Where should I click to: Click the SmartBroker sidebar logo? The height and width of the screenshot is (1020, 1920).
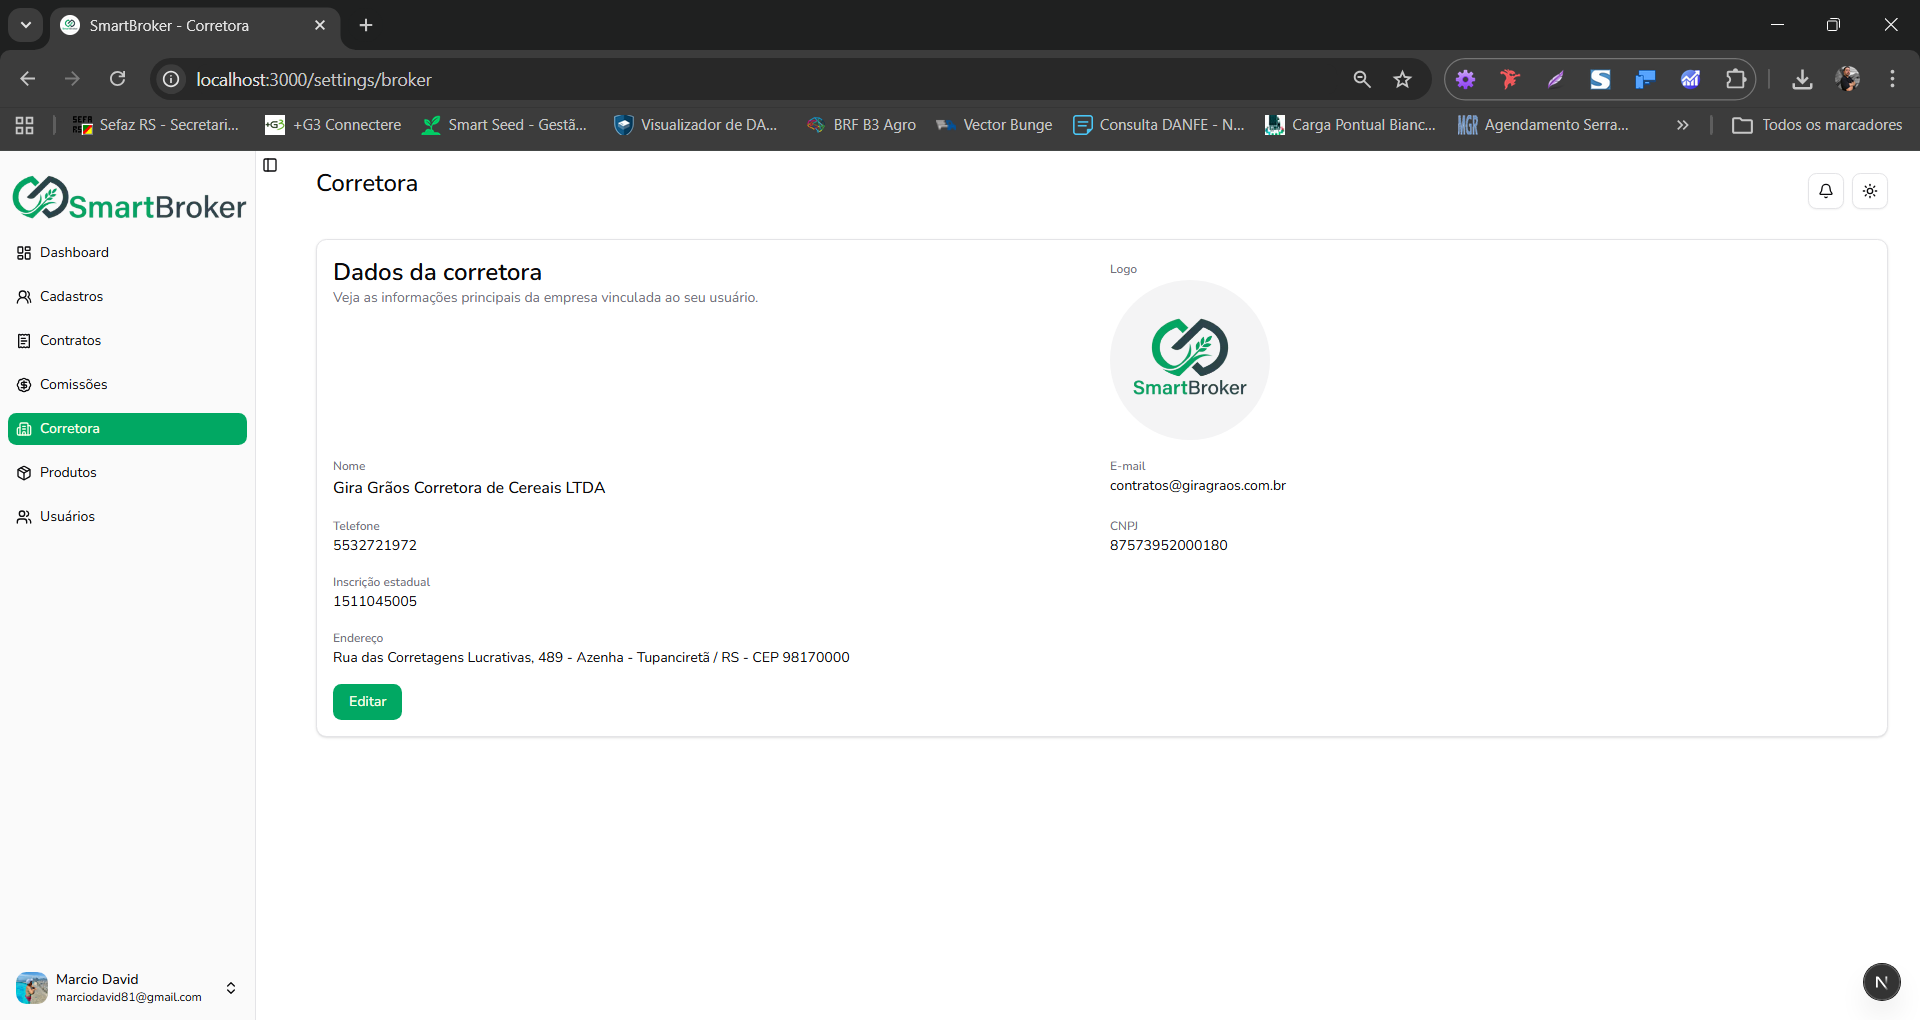point(129,198)
